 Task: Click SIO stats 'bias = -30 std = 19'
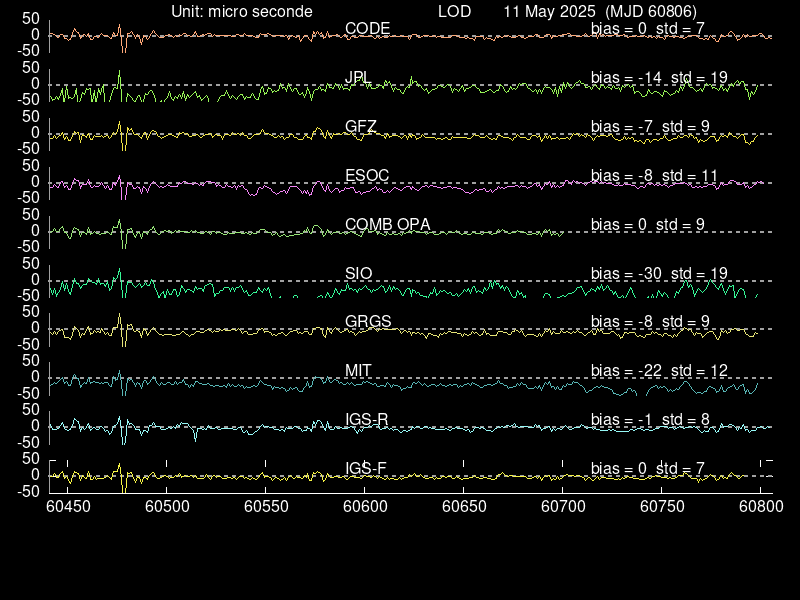click(659, 273)
